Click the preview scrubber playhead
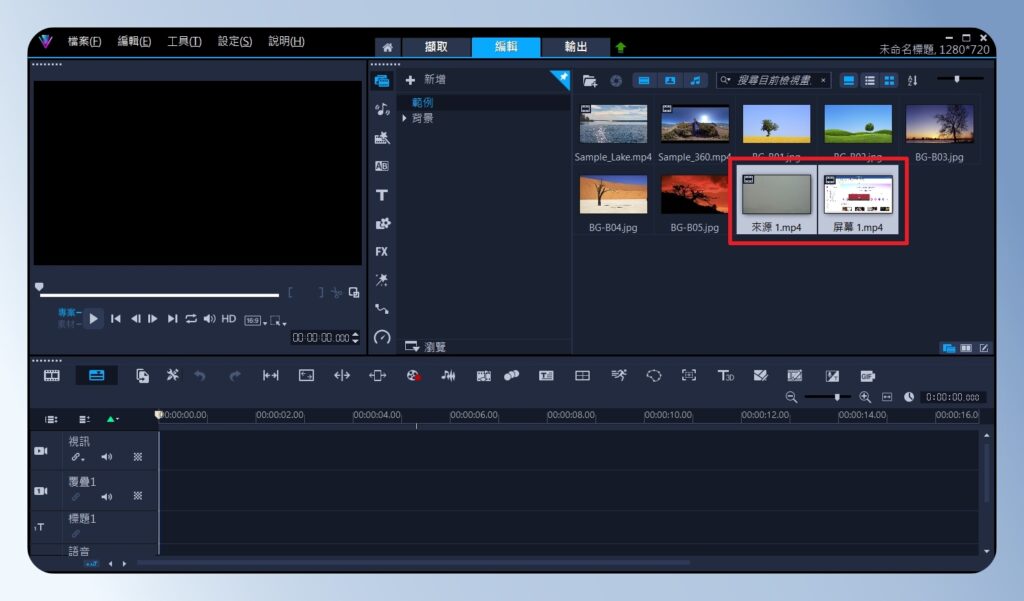The height and width of the screenshot is (601, 1024). 39,287
